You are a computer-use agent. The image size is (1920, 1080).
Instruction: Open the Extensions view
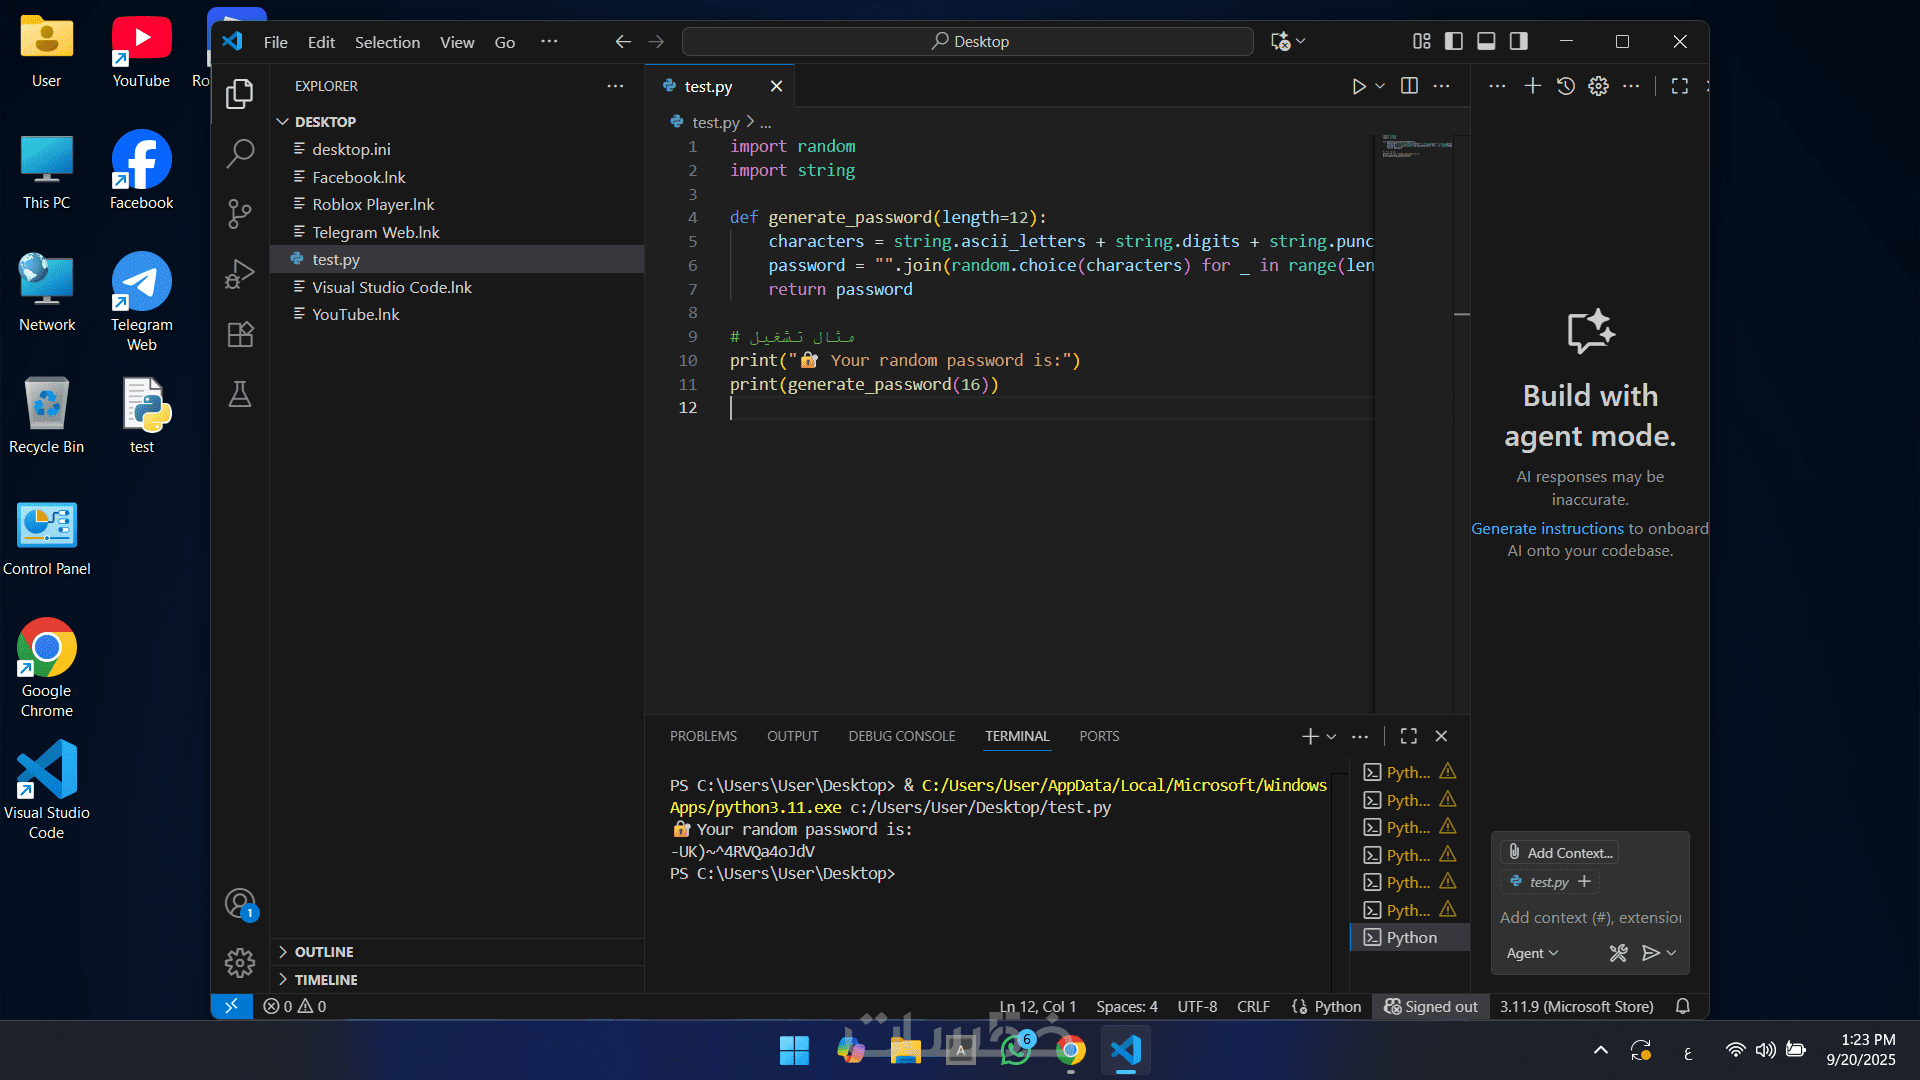coord(240,334)
